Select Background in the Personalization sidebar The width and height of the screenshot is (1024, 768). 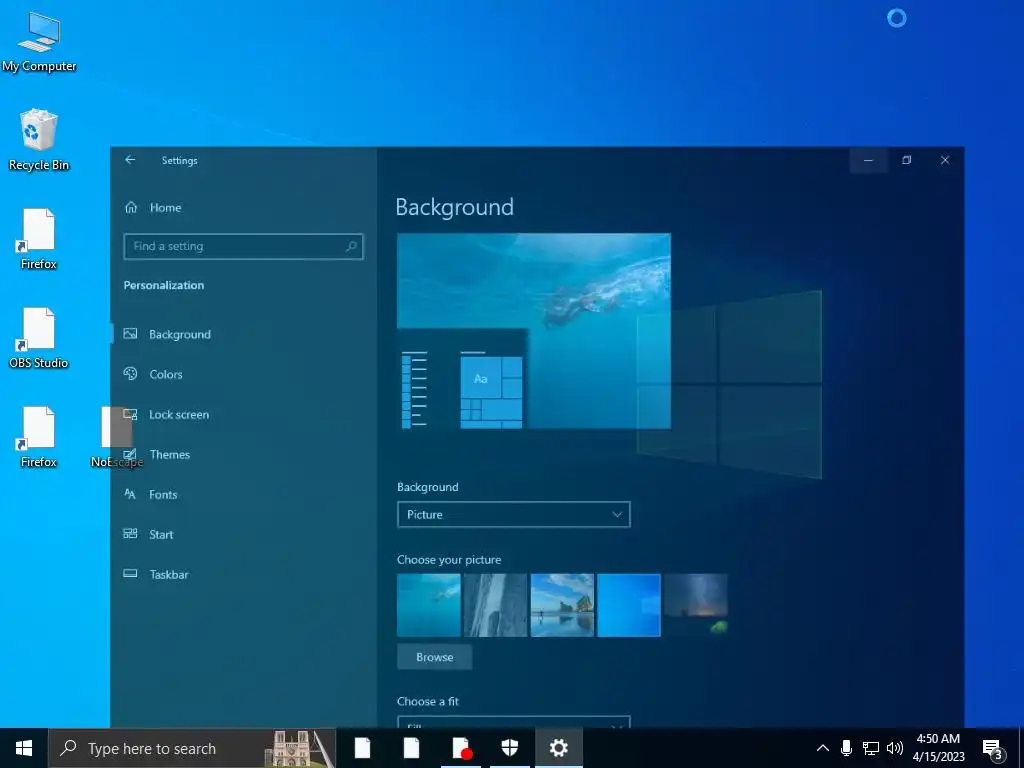pos(180,334)
